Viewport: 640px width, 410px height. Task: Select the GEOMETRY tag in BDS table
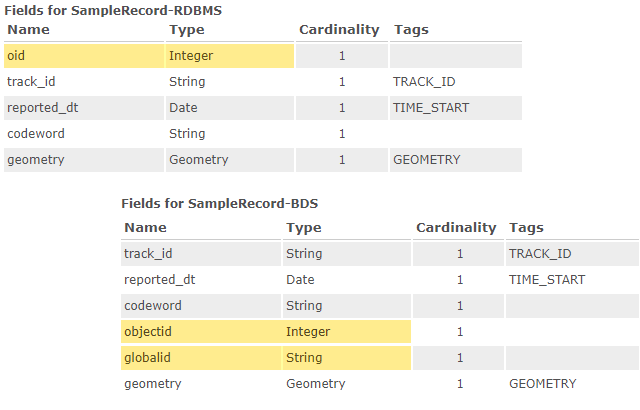543,383
